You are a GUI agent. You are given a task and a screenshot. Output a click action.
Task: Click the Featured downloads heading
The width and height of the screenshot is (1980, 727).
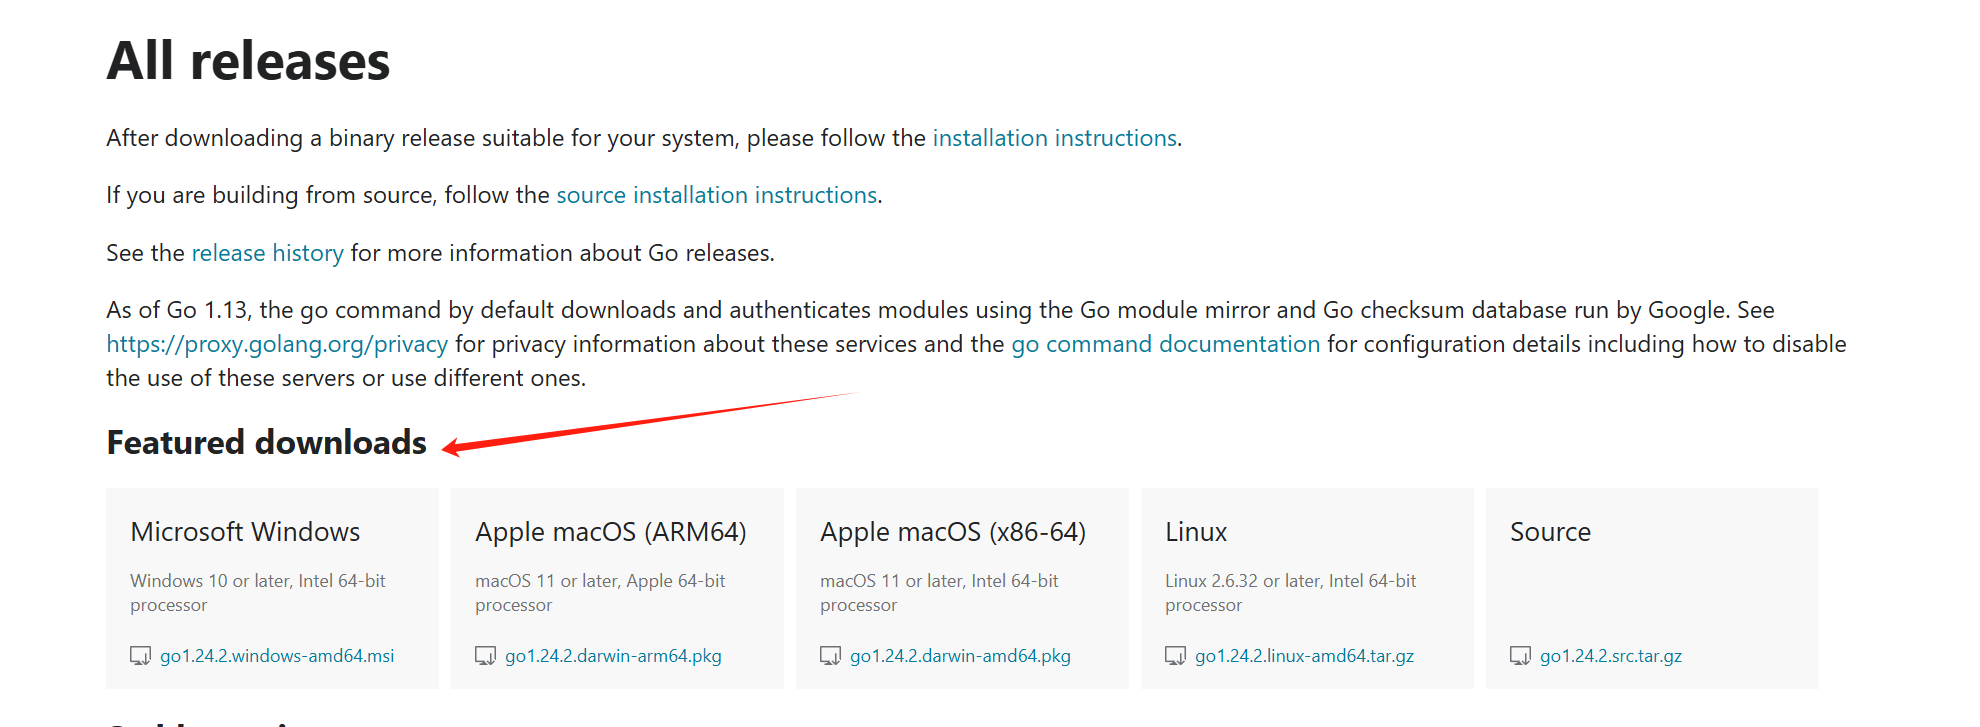point(267,442)
